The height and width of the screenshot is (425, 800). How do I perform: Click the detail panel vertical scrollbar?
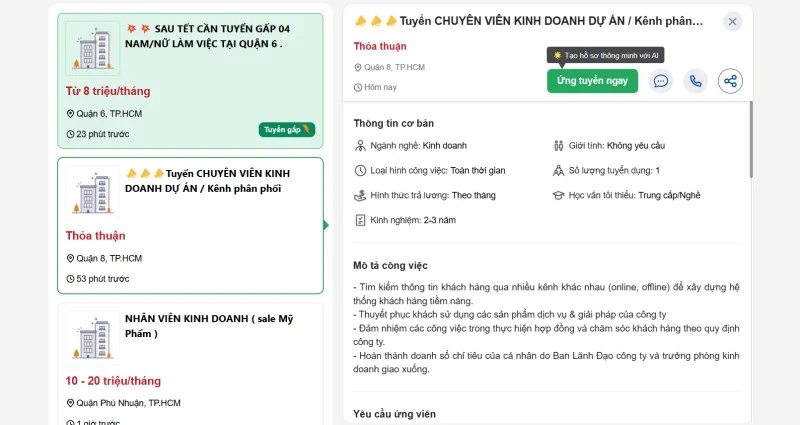[749, 250]
